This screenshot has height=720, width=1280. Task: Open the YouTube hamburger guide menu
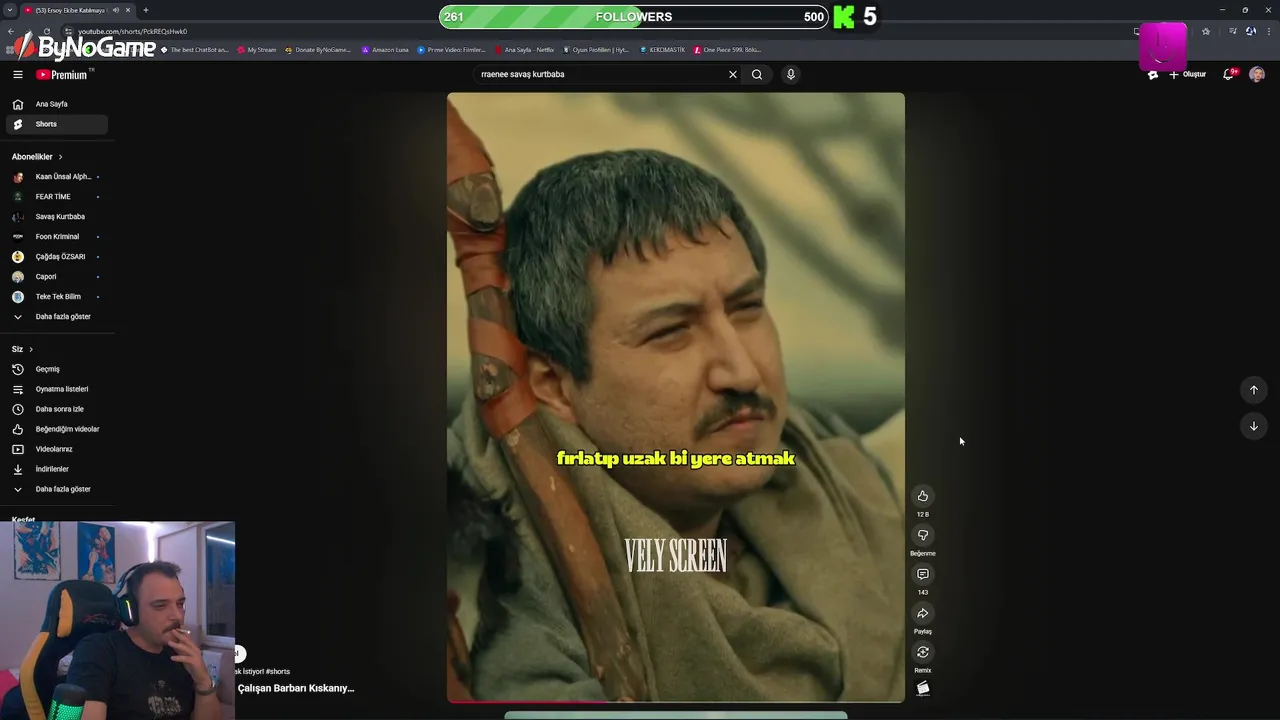pyautogui.click(x=17, y=74)
